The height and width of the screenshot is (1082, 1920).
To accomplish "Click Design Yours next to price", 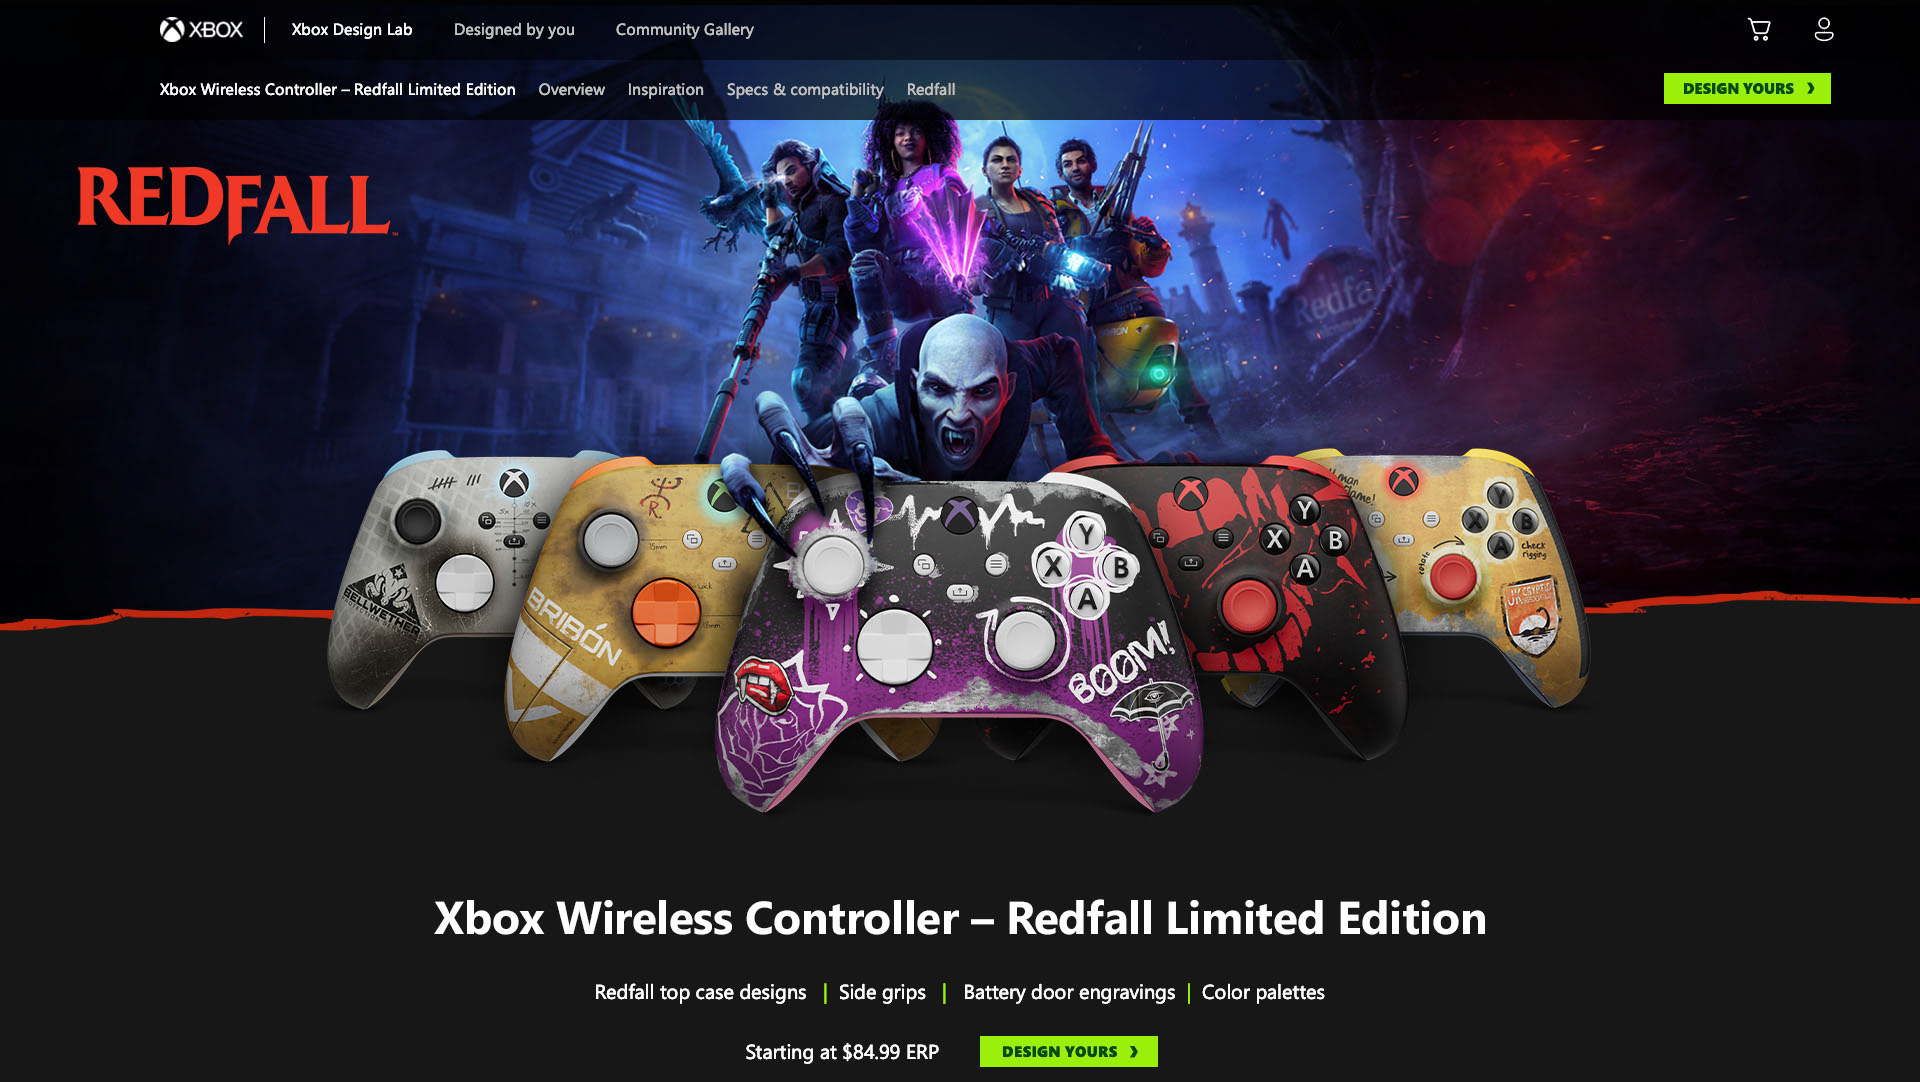I will click(1069, 1051).
